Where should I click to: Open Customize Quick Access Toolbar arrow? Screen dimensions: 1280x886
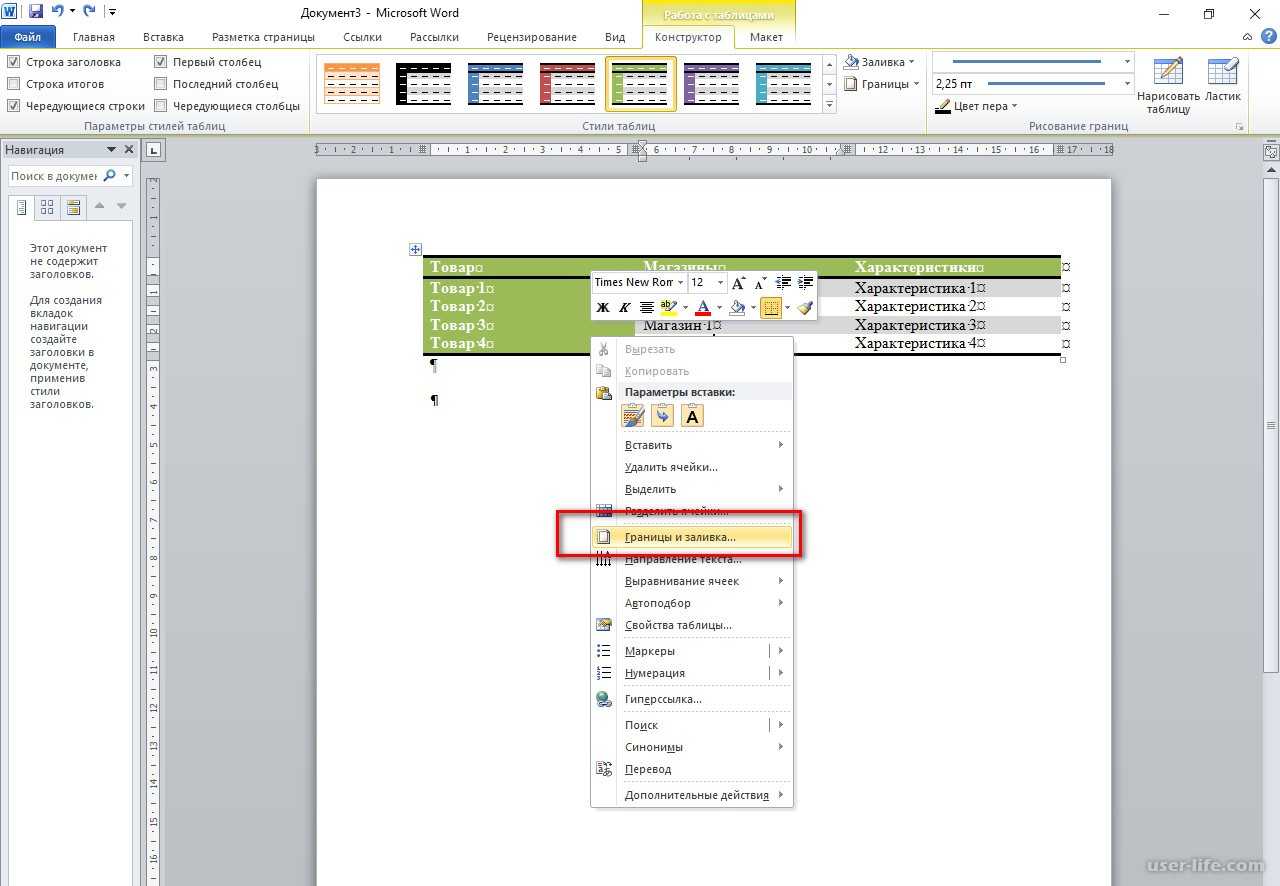point(111,13)
